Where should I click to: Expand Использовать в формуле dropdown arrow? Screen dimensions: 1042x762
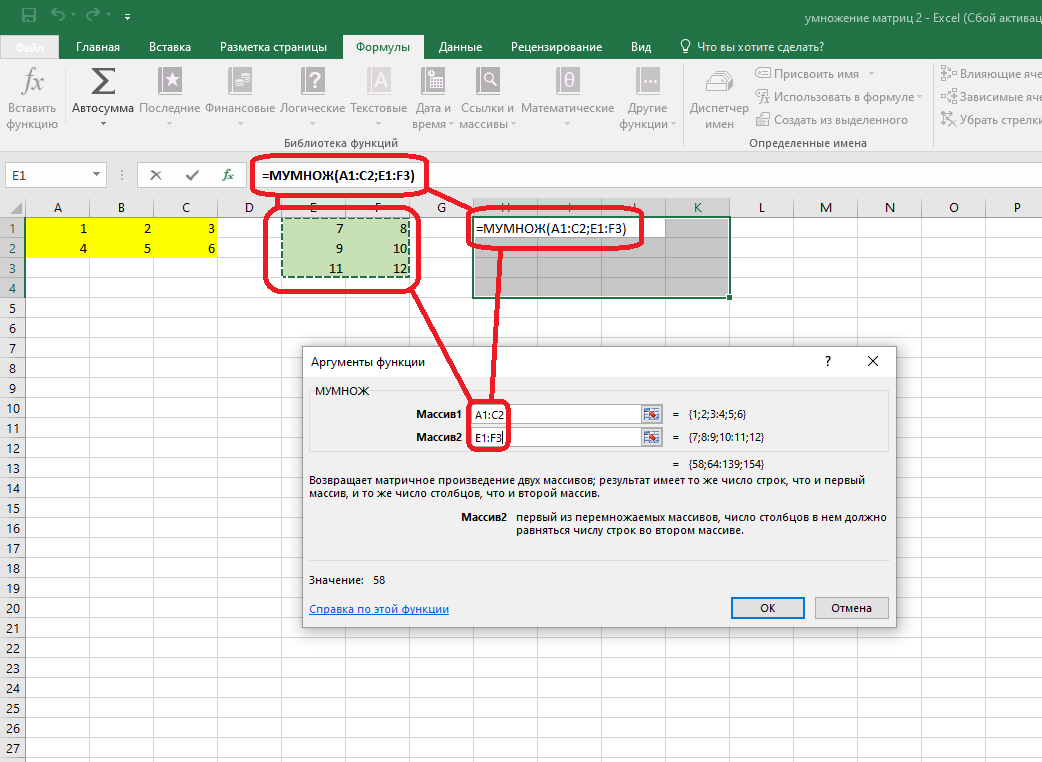920,97
